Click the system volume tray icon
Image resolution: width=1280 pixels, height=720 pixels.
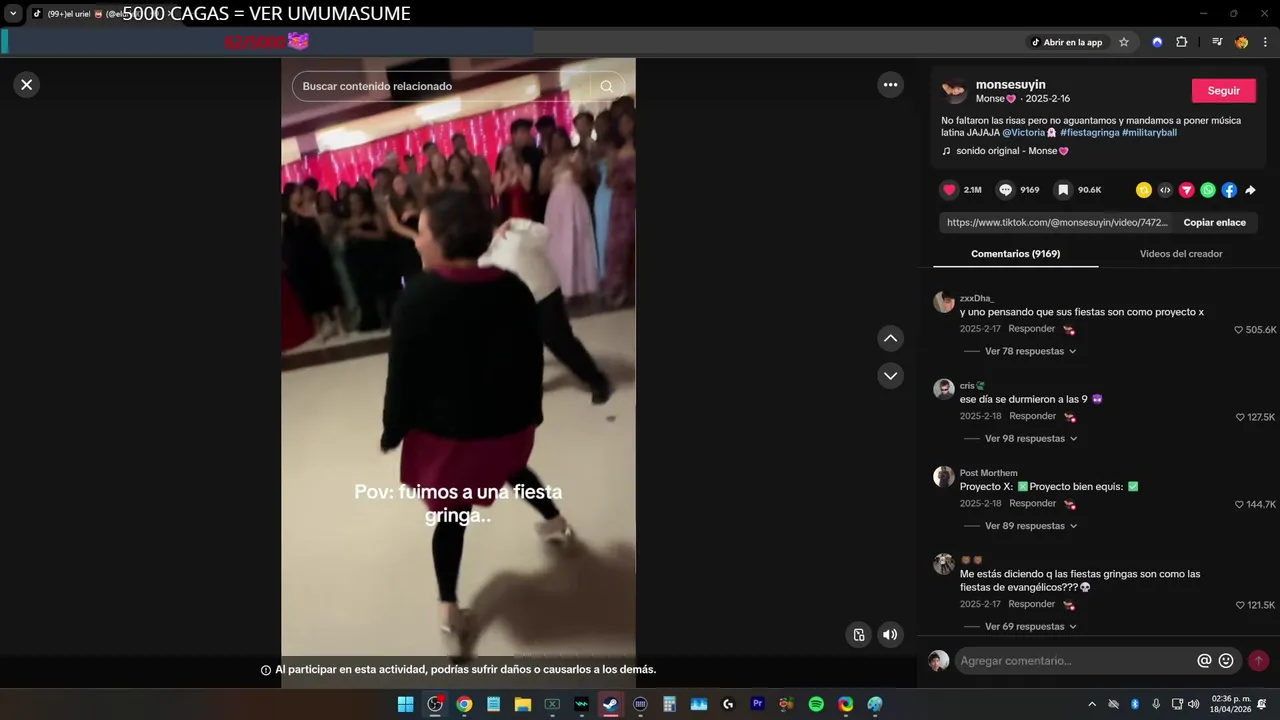coord(1193,704)
